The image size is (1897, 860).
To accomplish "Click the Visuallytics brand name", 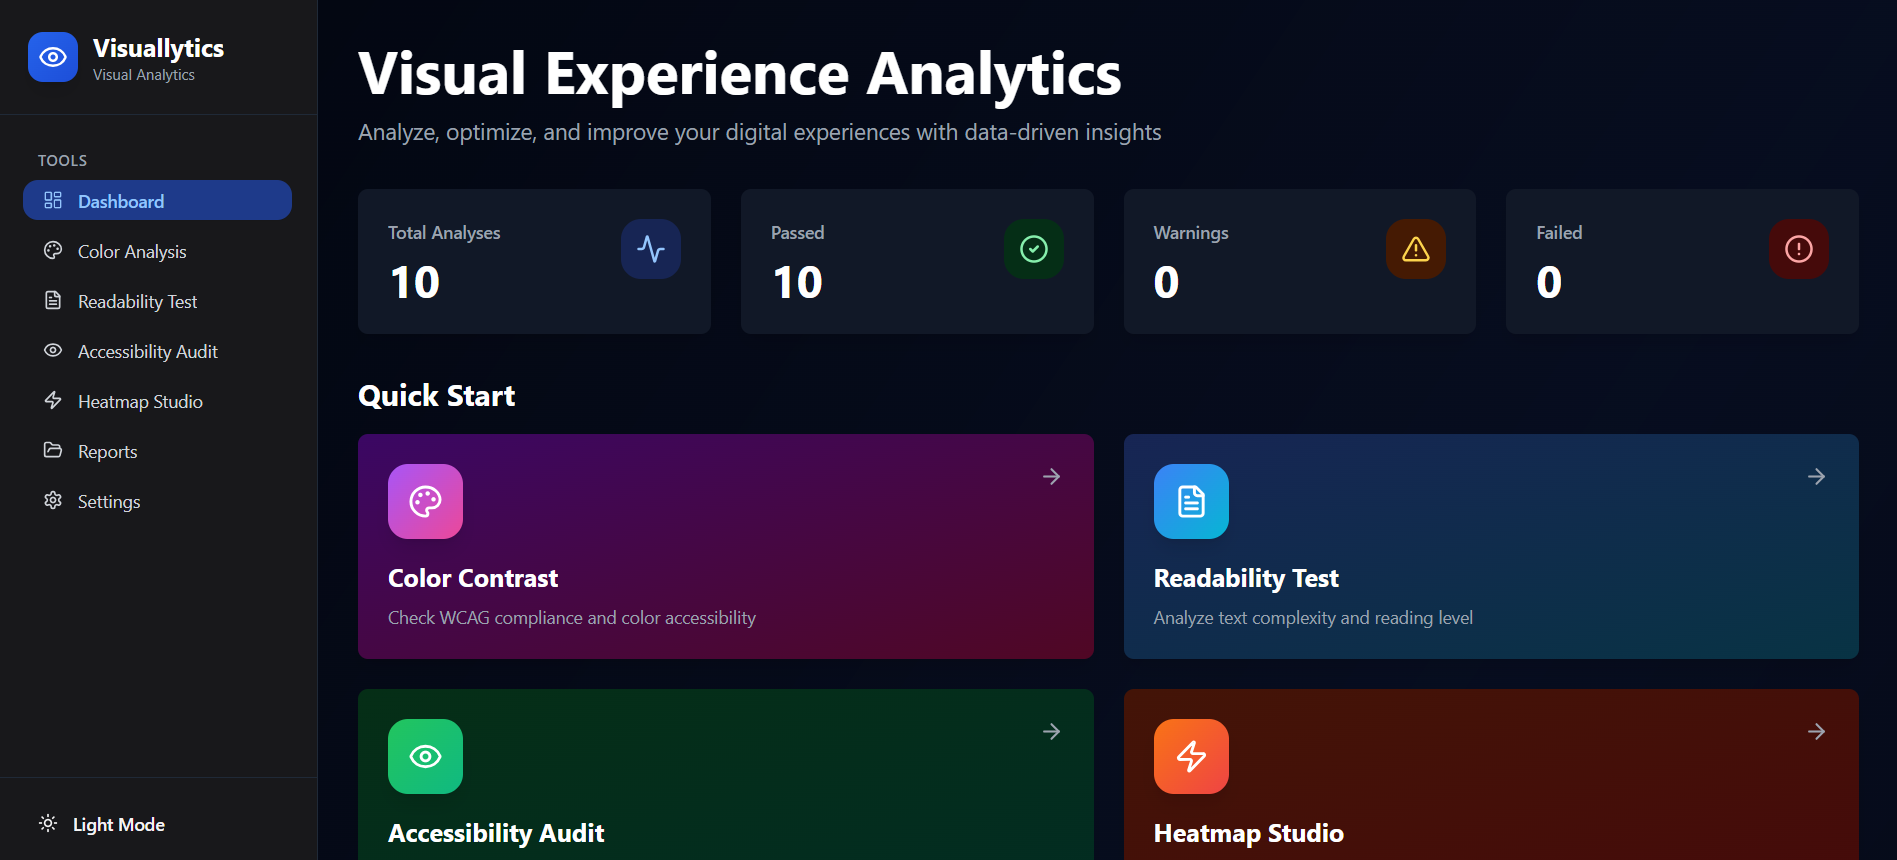I will pos(158,48).
